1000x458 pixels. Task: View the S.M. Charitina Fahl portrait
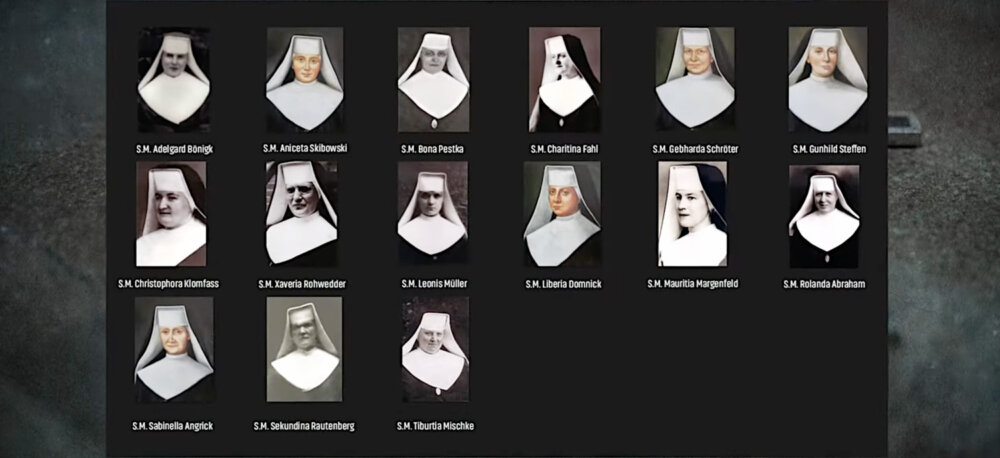point(564,80)
